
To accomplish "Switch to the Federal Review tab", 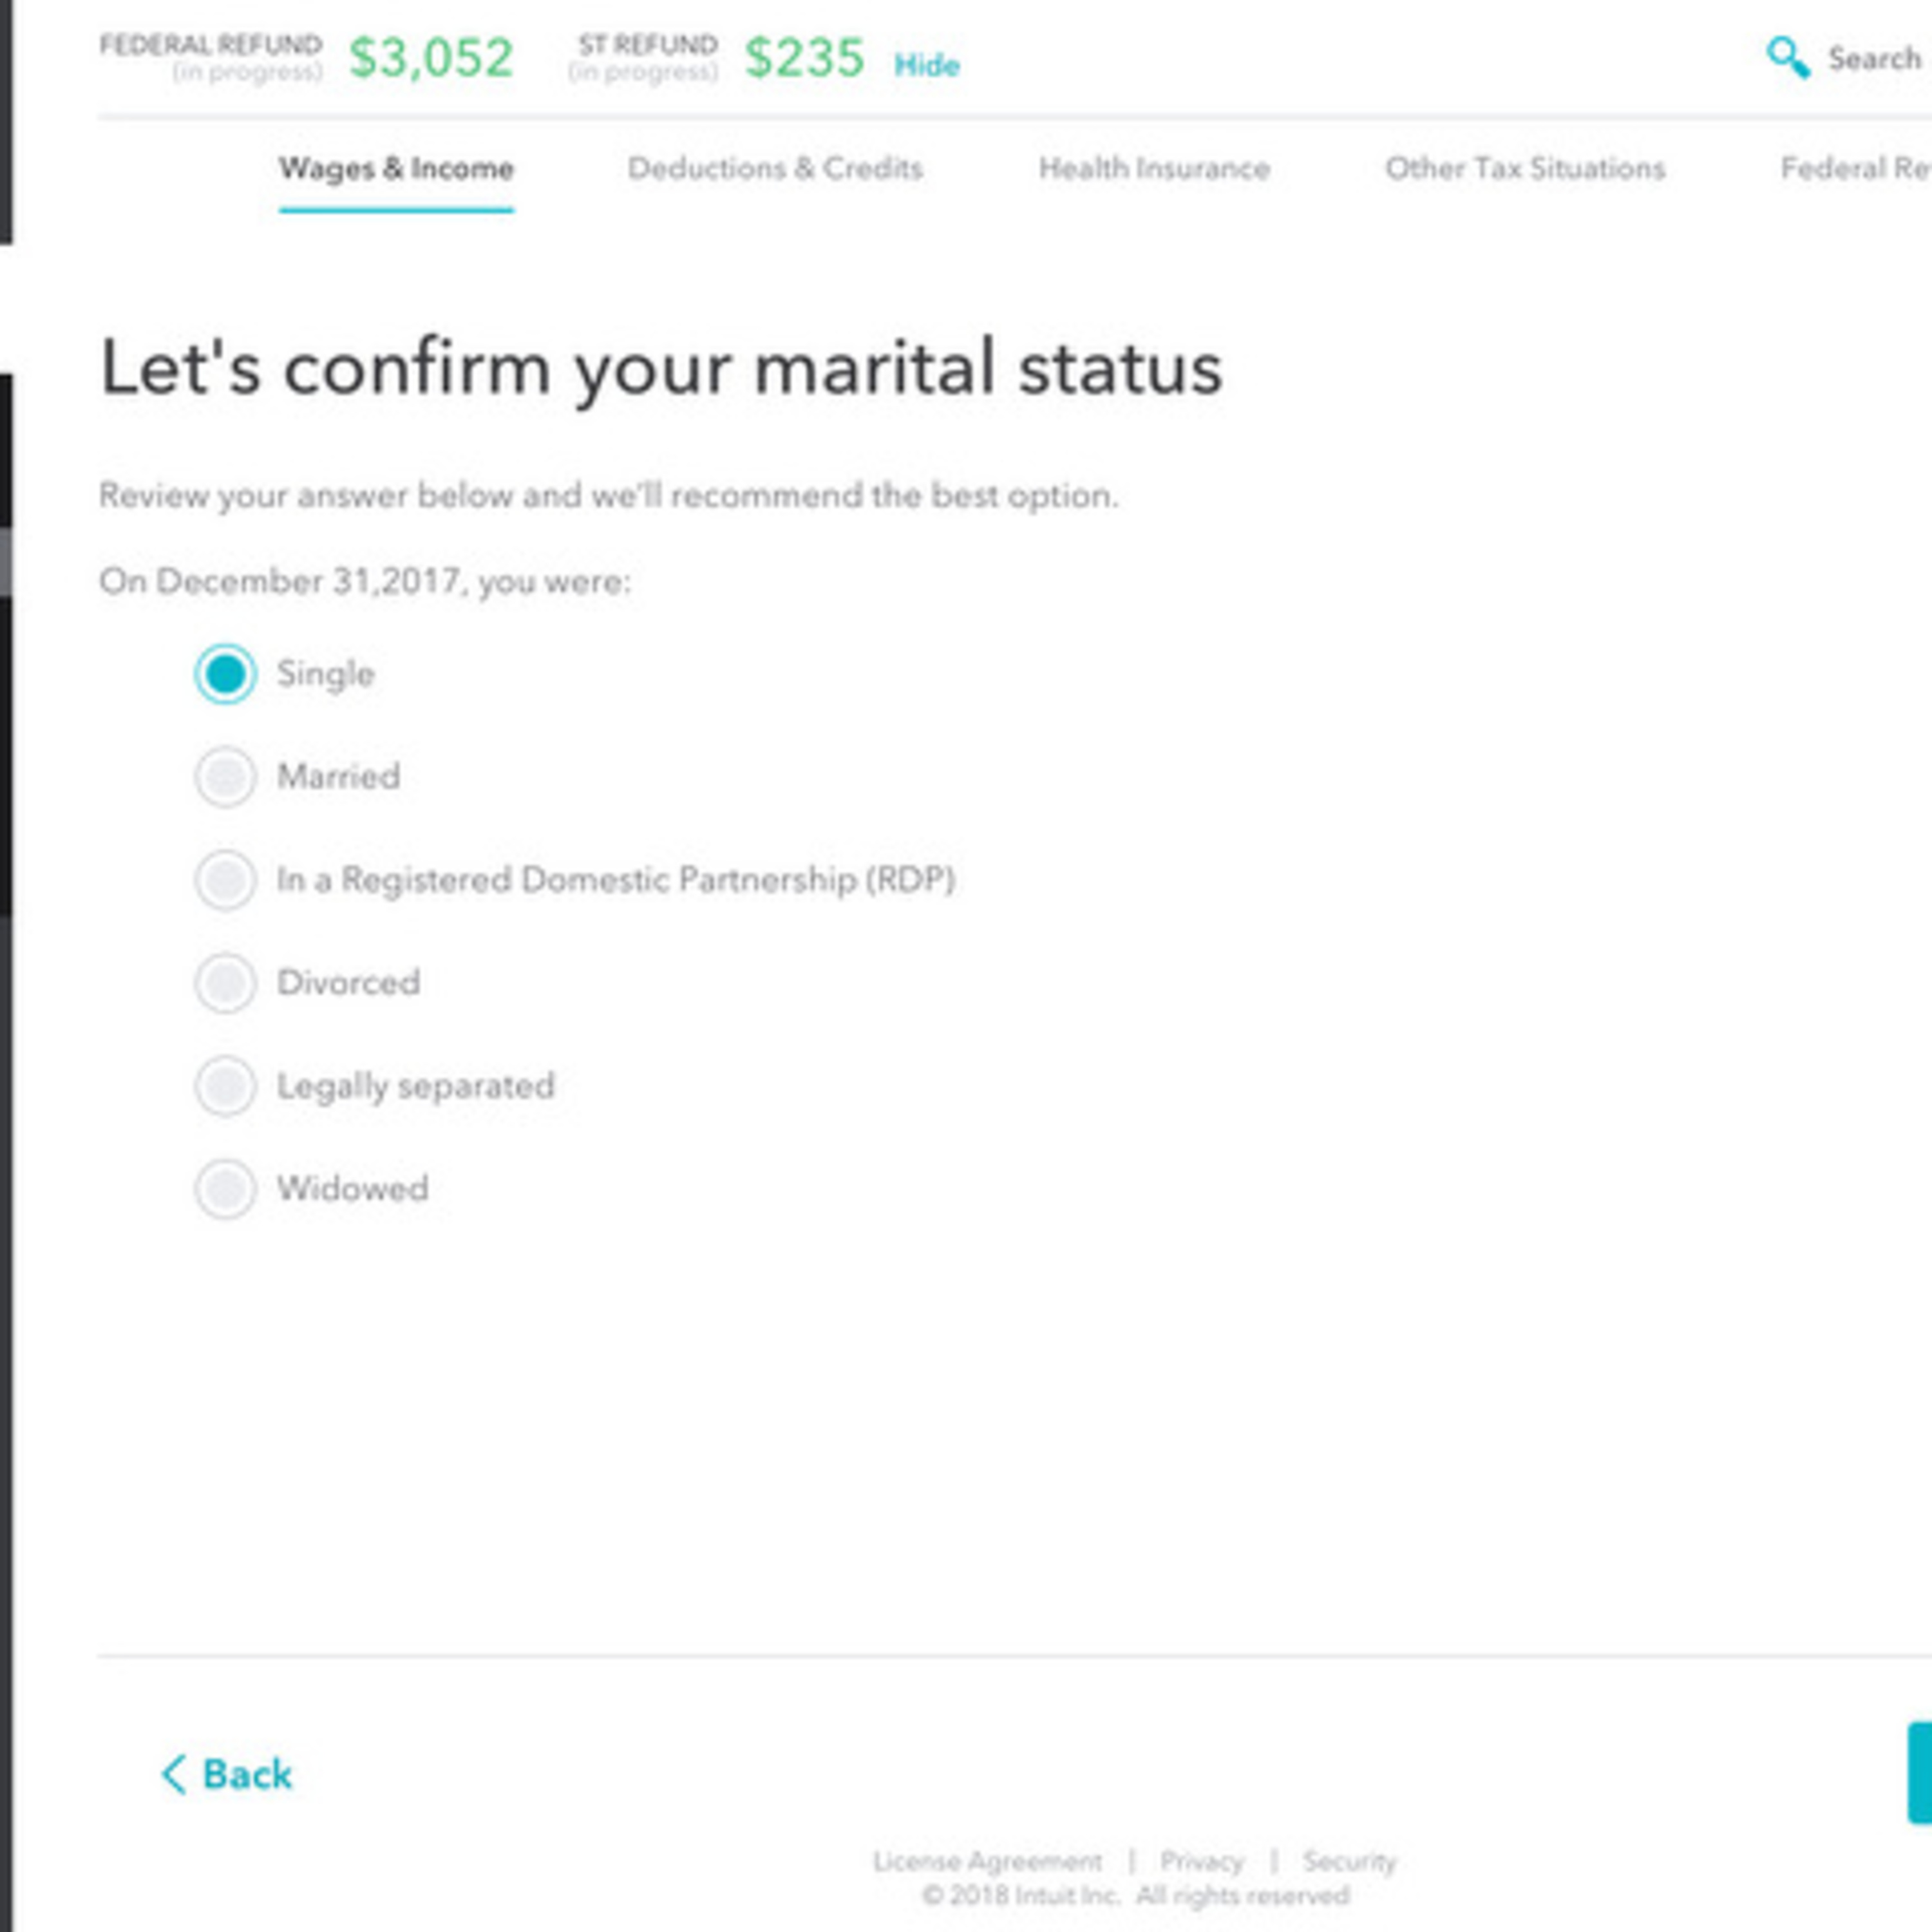I will point(1855,169).
